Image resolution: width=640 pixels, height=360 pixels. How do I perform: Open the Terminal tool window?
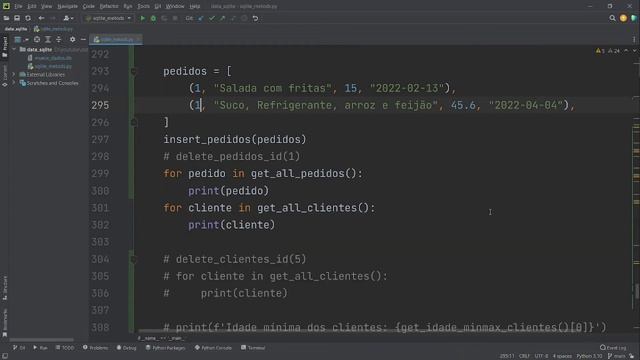[x=253, y=348]
